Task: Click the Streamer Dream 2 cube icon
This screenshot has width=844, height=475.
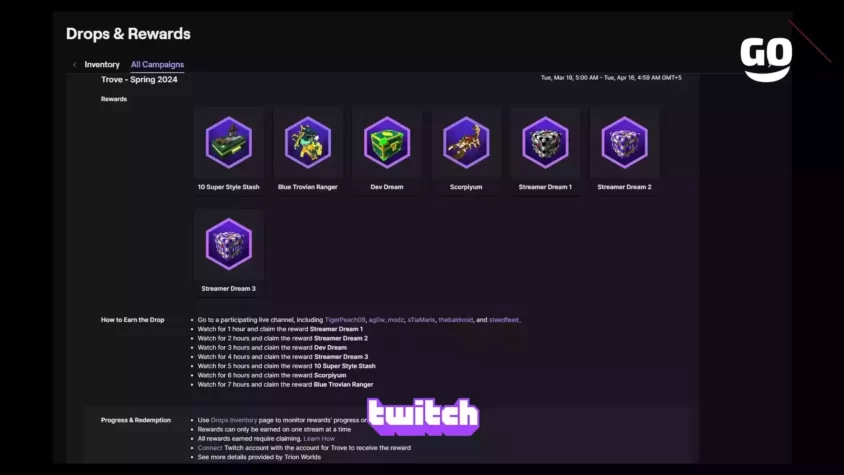Action: [624, 143]
